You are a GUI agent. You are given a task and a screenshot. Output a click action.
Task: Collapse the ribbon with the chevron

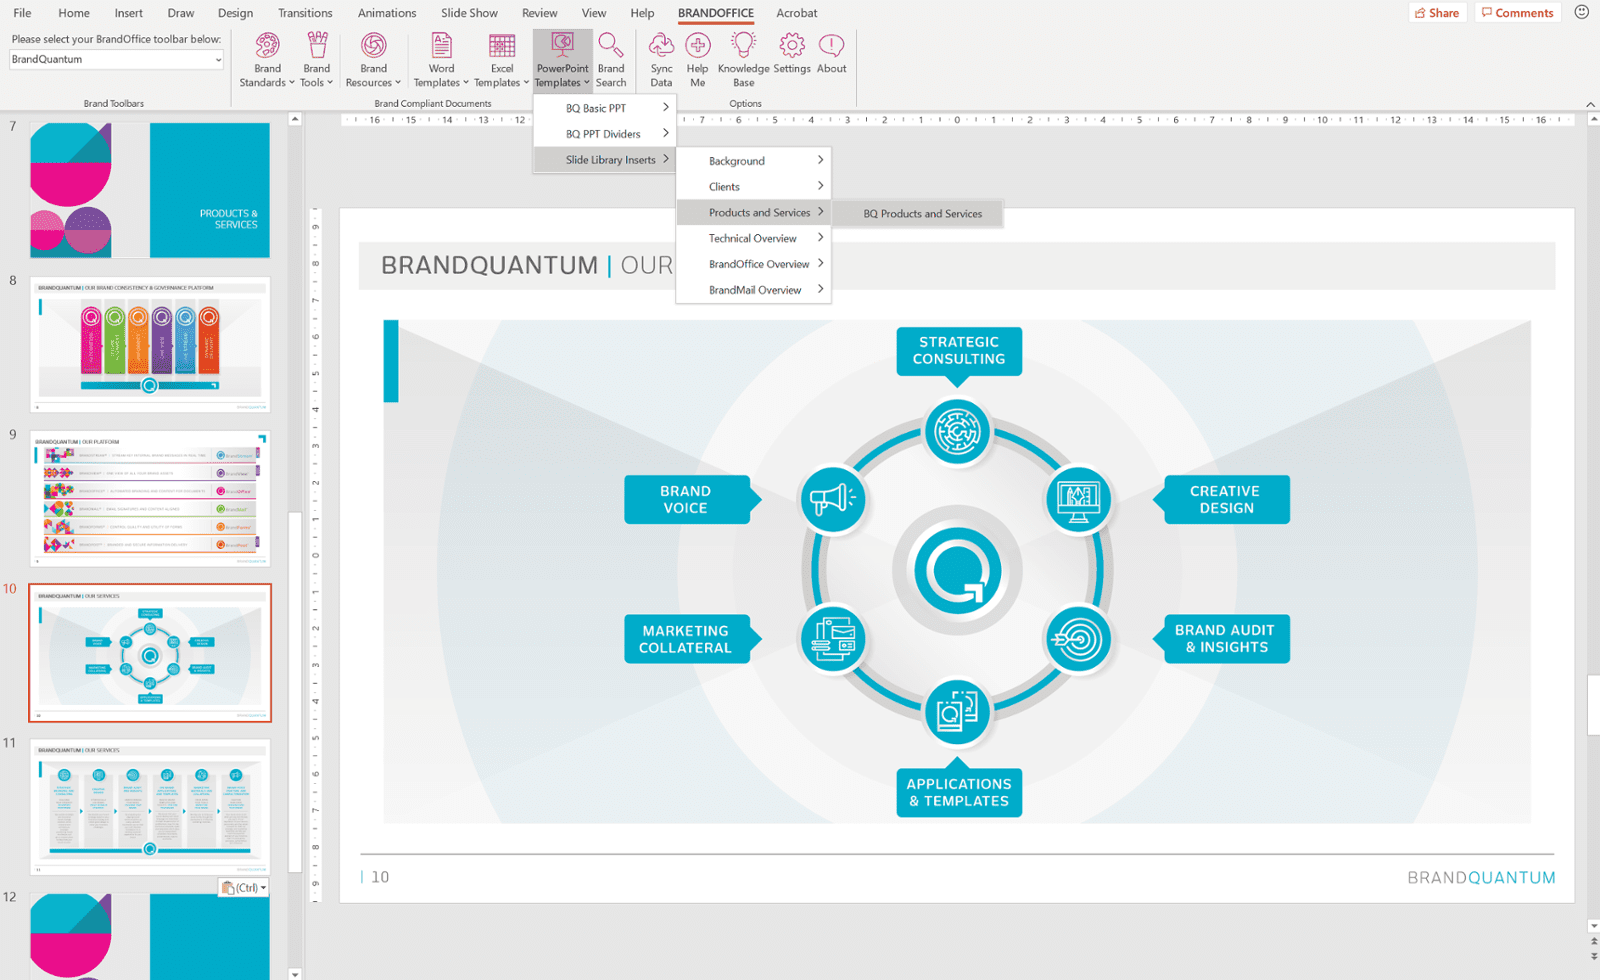pyautogui.click(x=1590, y=104)
